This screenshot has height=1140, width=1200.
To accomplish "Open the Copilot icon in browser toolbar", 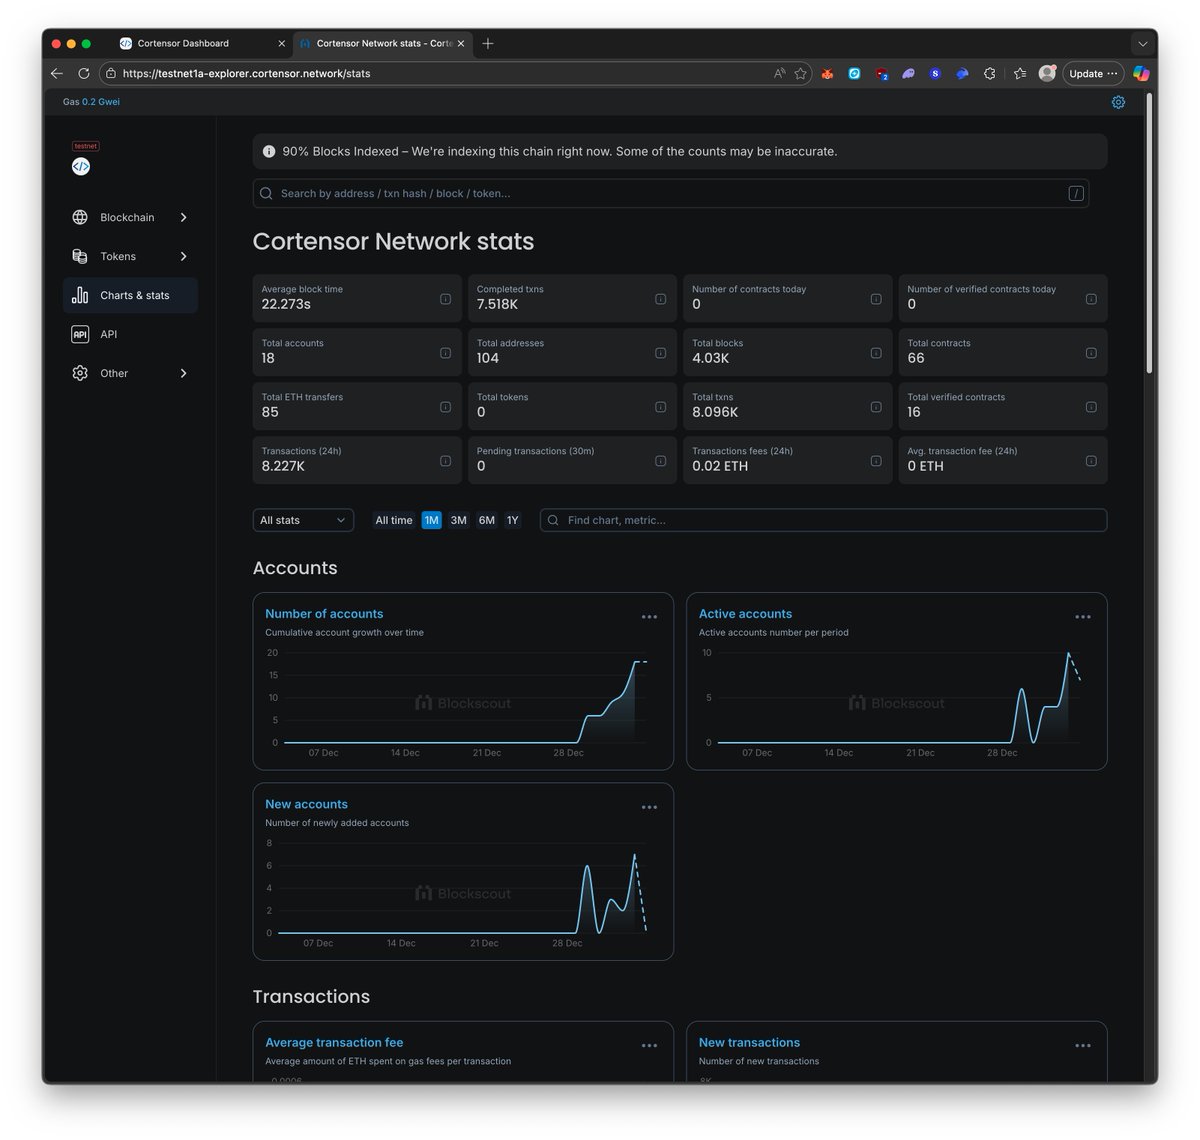I will 1141,73.
